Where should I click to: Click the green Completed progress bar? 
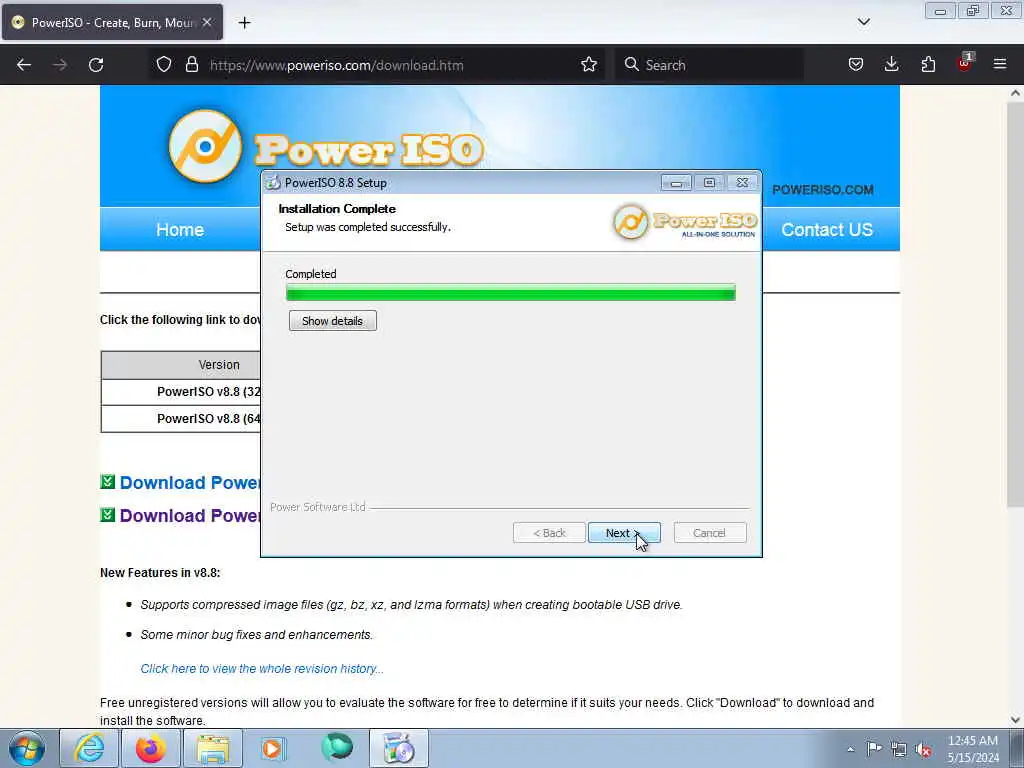pyautogui.click(x=511, y=293)
